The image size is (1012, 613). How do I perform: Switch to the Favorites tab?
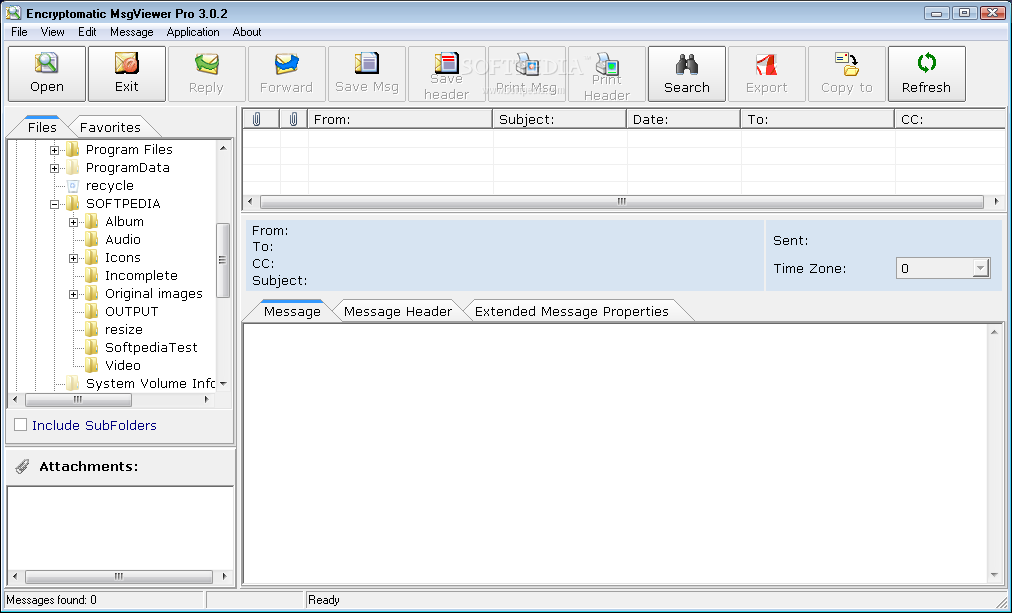pos(110,127)
